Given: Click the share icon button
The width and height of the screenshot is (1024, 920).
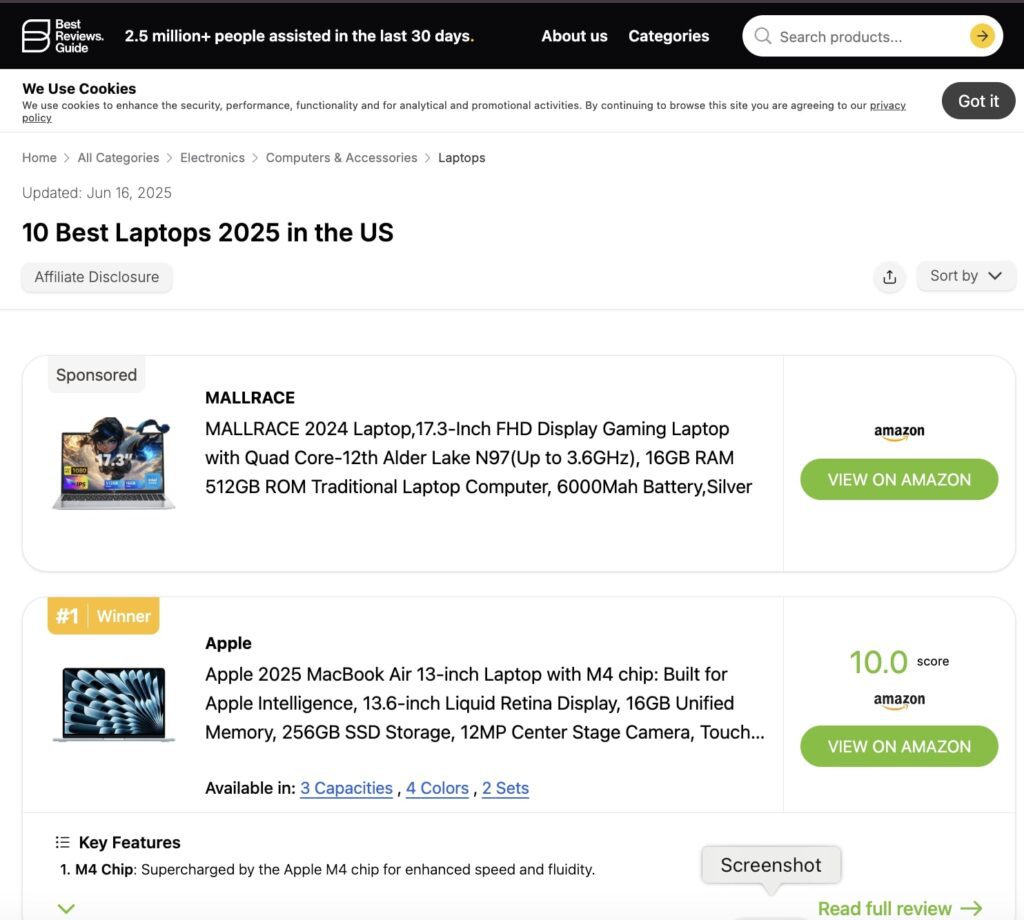Looking at the screenshot, I should [889, 277].
